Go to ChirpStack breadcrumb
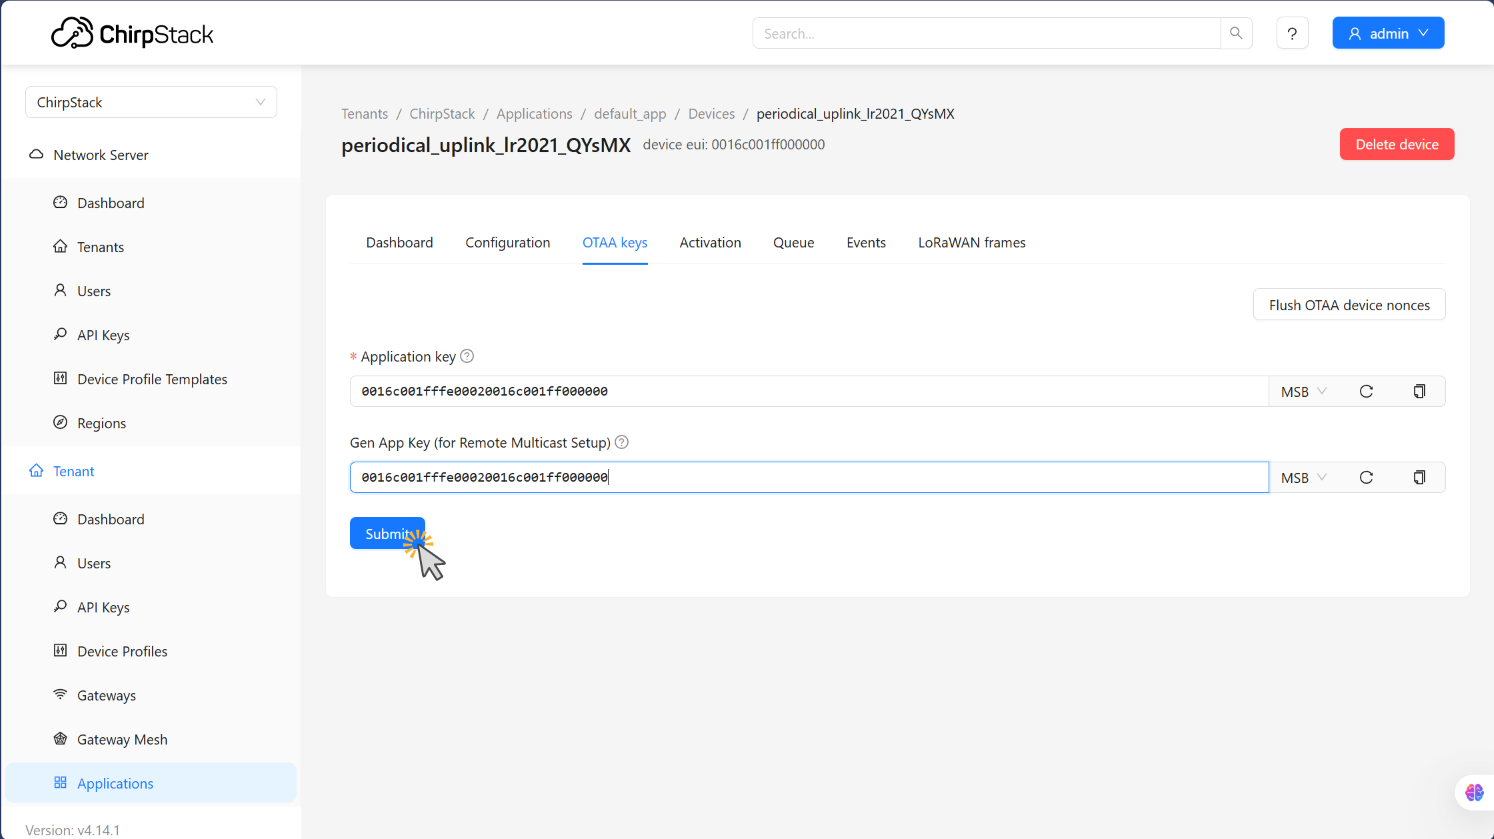This screenshot has width=1494, height=839. tap(442, 114)
